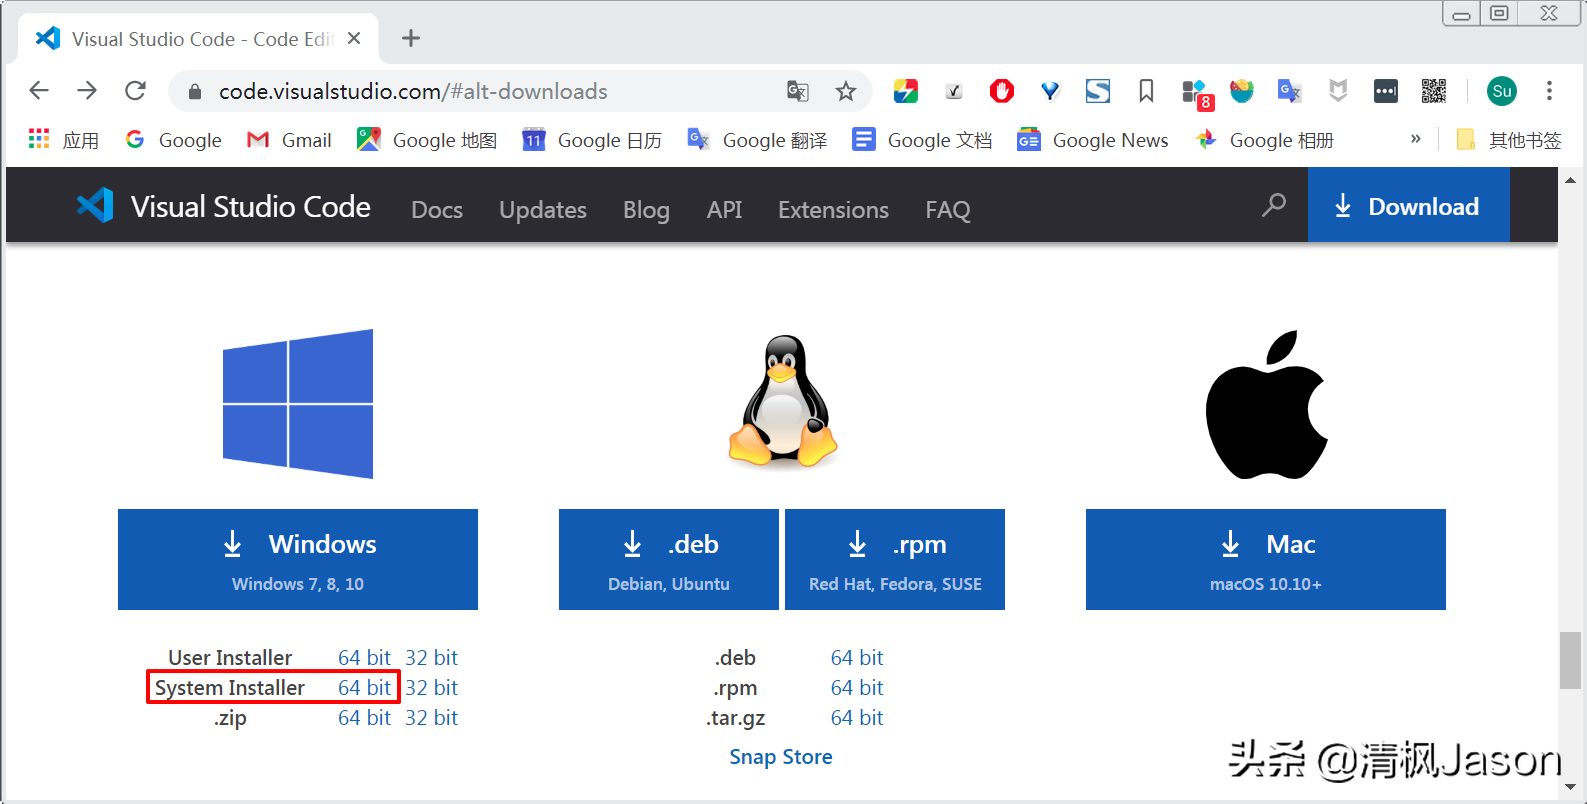Click the blue Download button in header
Viewport: 1587px width, 804px height.
click(x=1408, y=205)
